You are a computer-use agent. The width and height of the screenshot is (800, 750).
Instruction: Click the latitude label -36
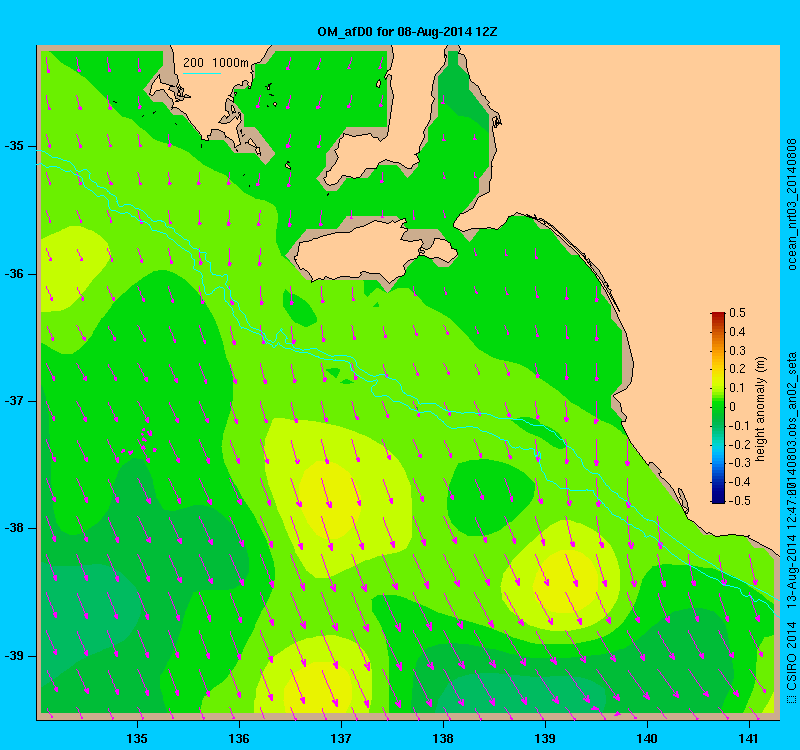click(14, 274)
